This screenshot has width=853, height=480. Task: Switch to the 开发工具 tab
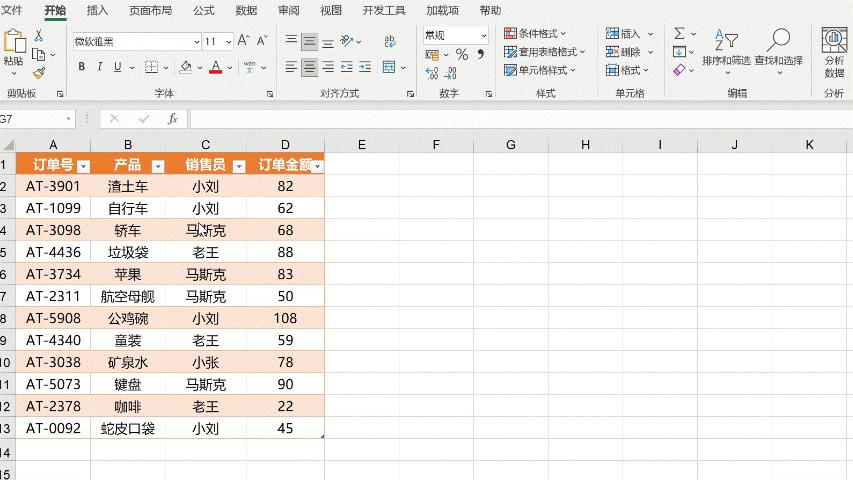[384, 10]
